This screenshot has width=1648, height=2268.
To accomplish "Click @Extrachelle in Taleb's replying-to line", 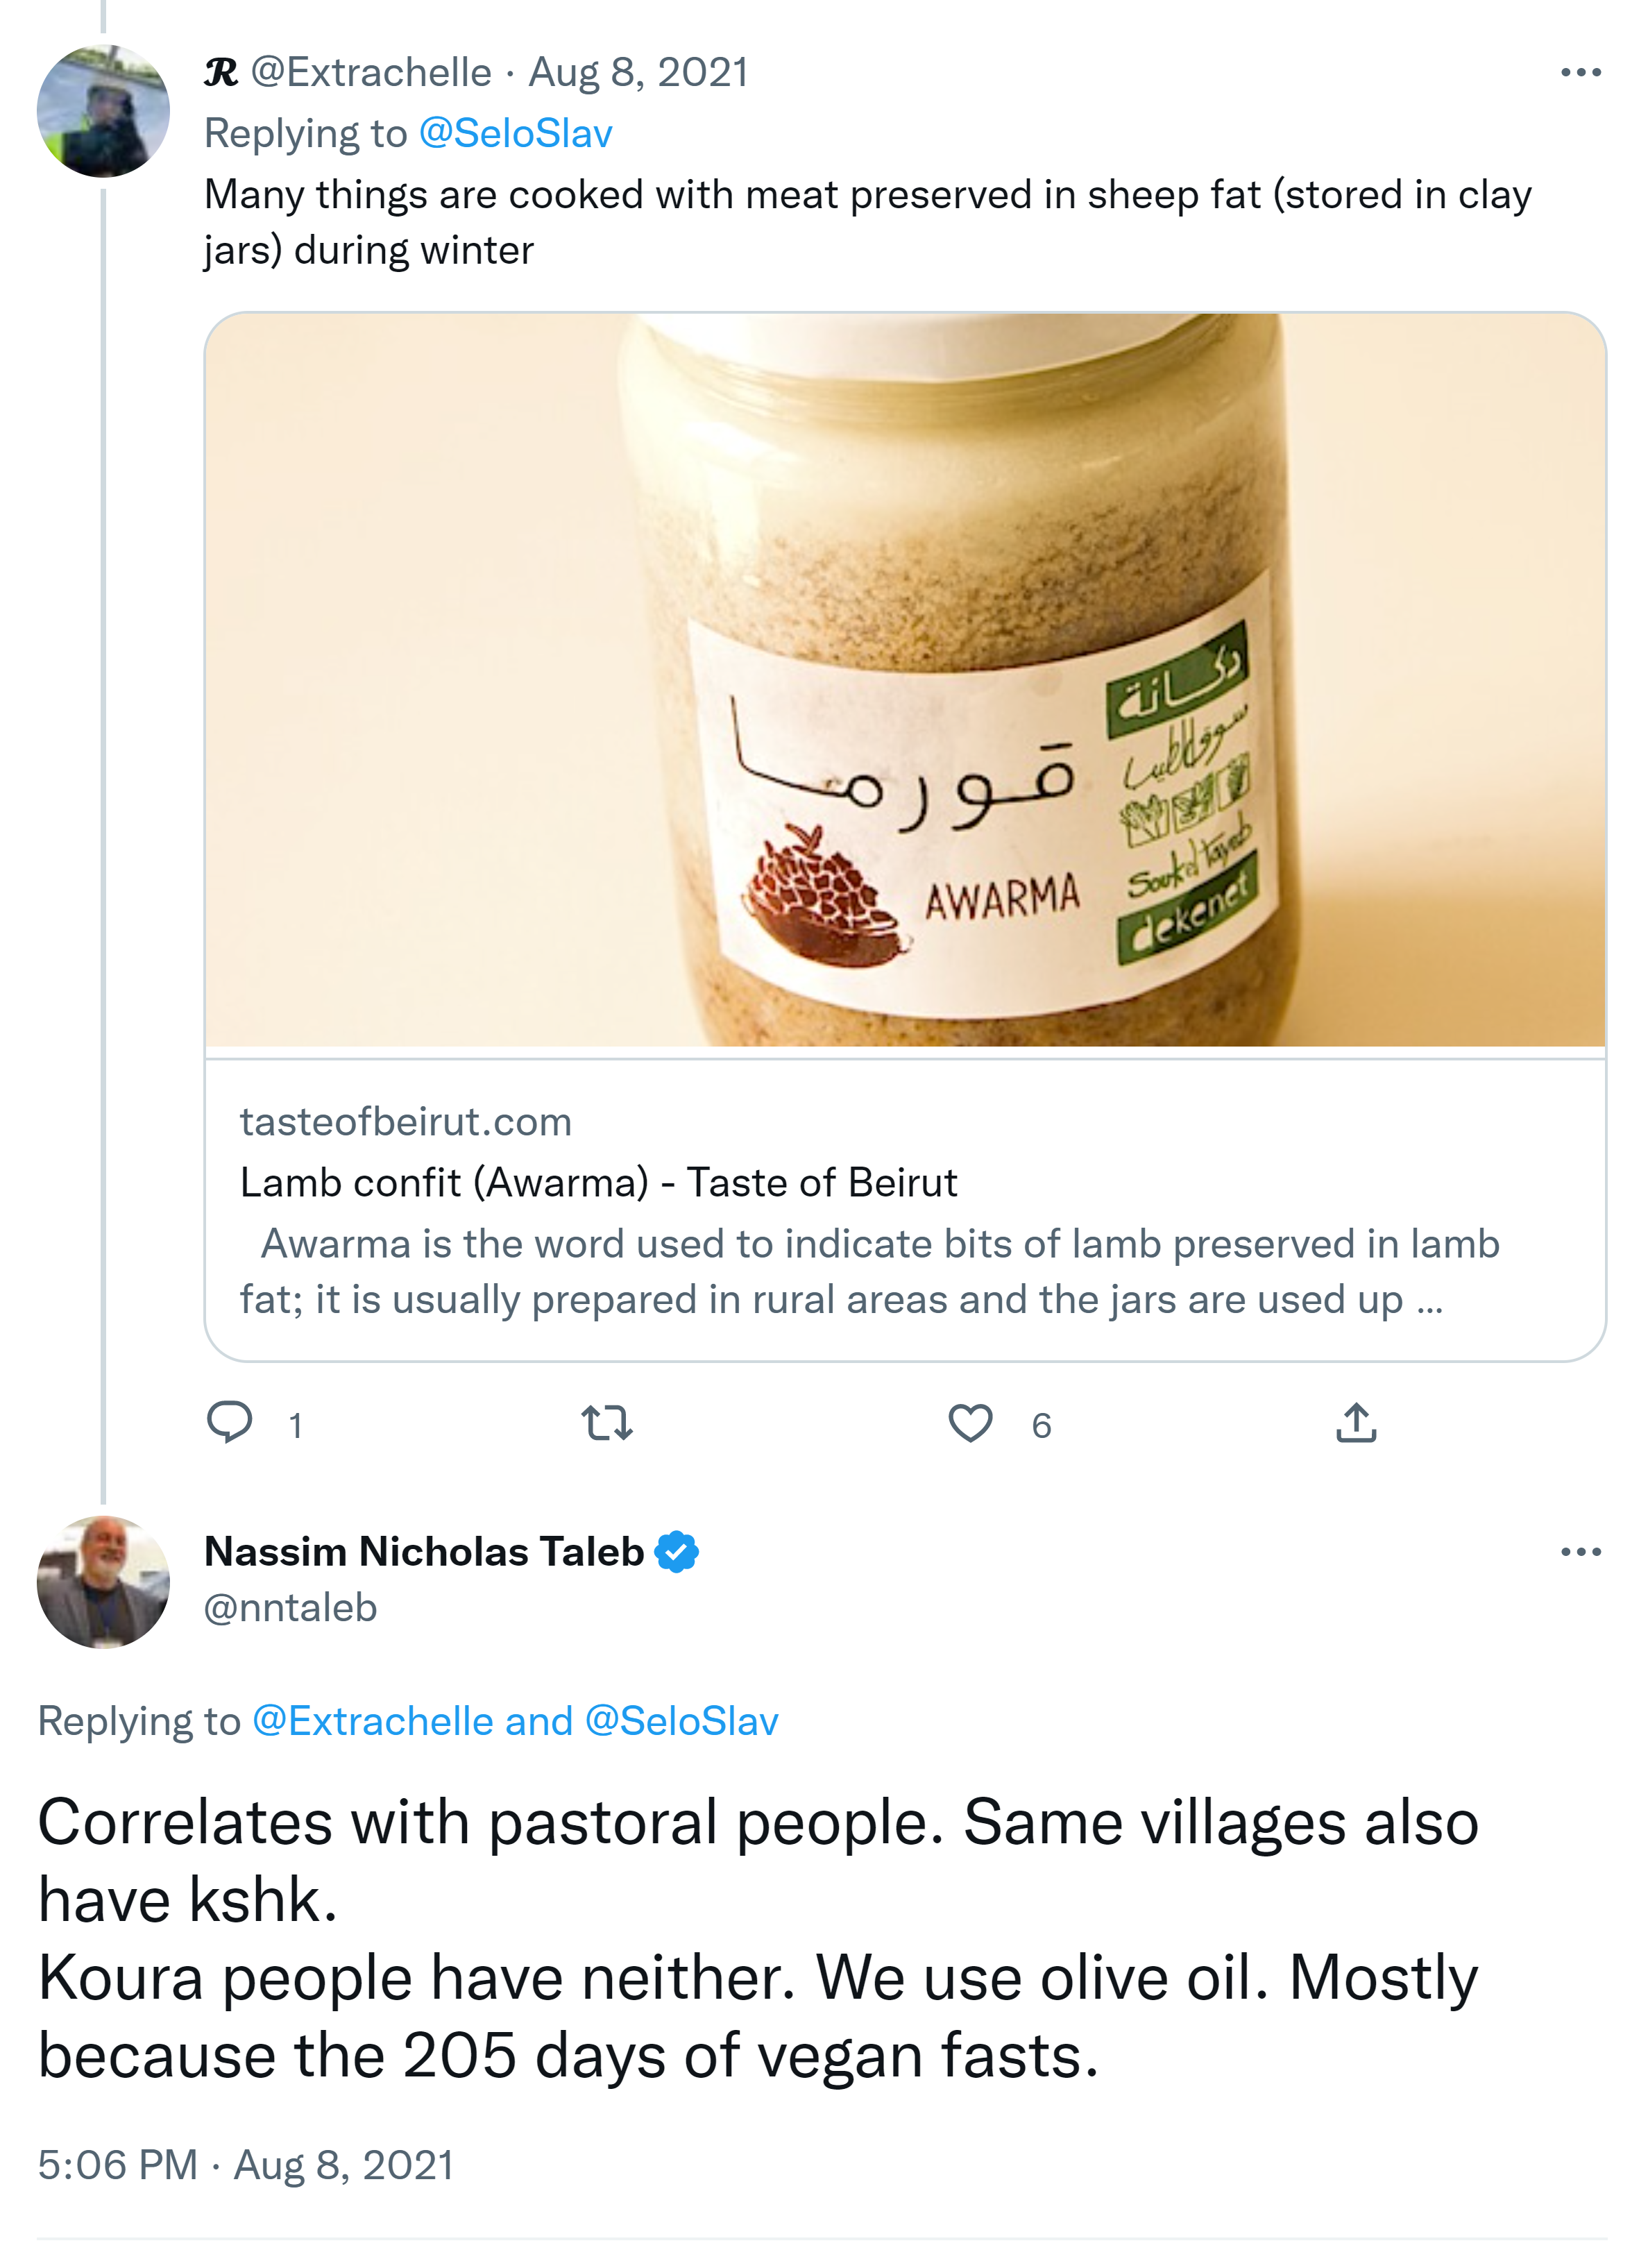I will (x=372, y=1722).
